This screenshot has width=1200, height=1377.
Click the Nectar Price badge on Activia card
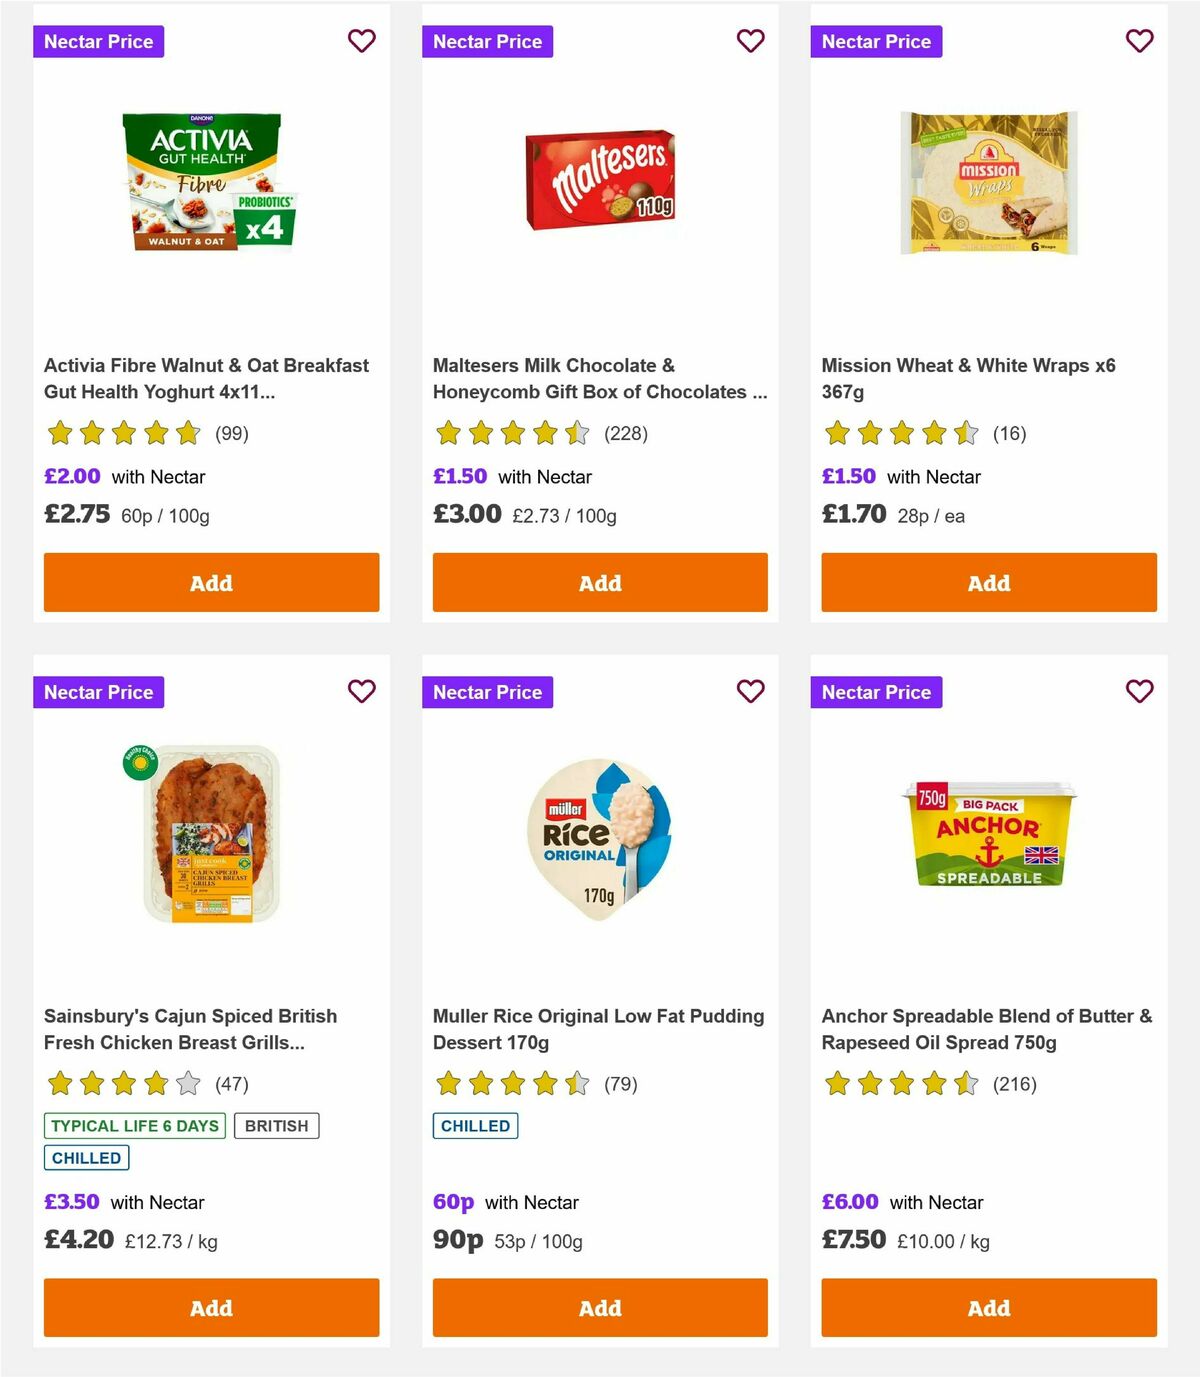98,41
